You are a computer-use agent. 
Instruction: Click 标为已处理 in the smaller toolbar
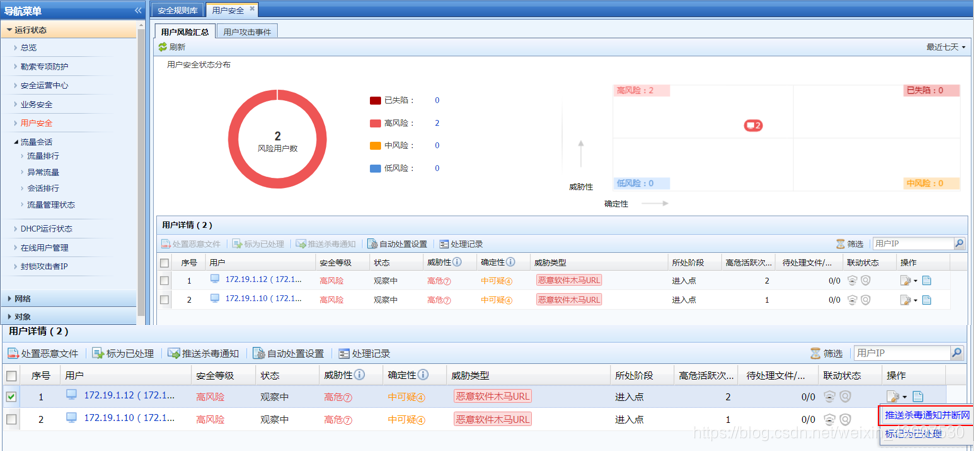point(258,244)
